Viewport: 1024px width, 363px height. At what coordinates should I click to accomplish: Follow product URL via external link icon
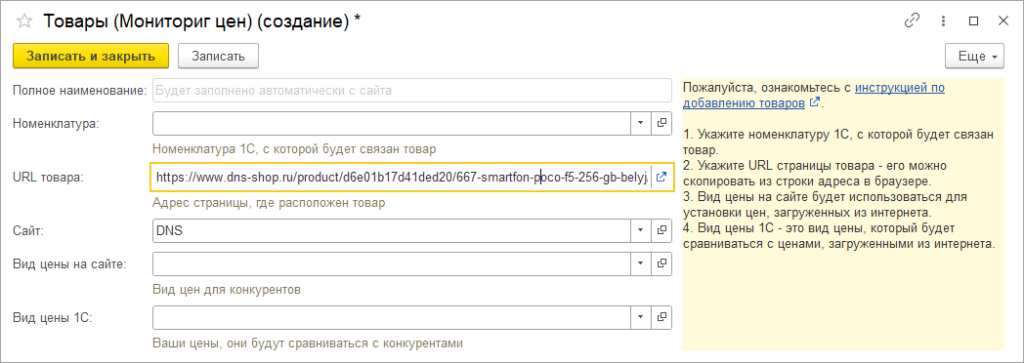click(661, 176)
